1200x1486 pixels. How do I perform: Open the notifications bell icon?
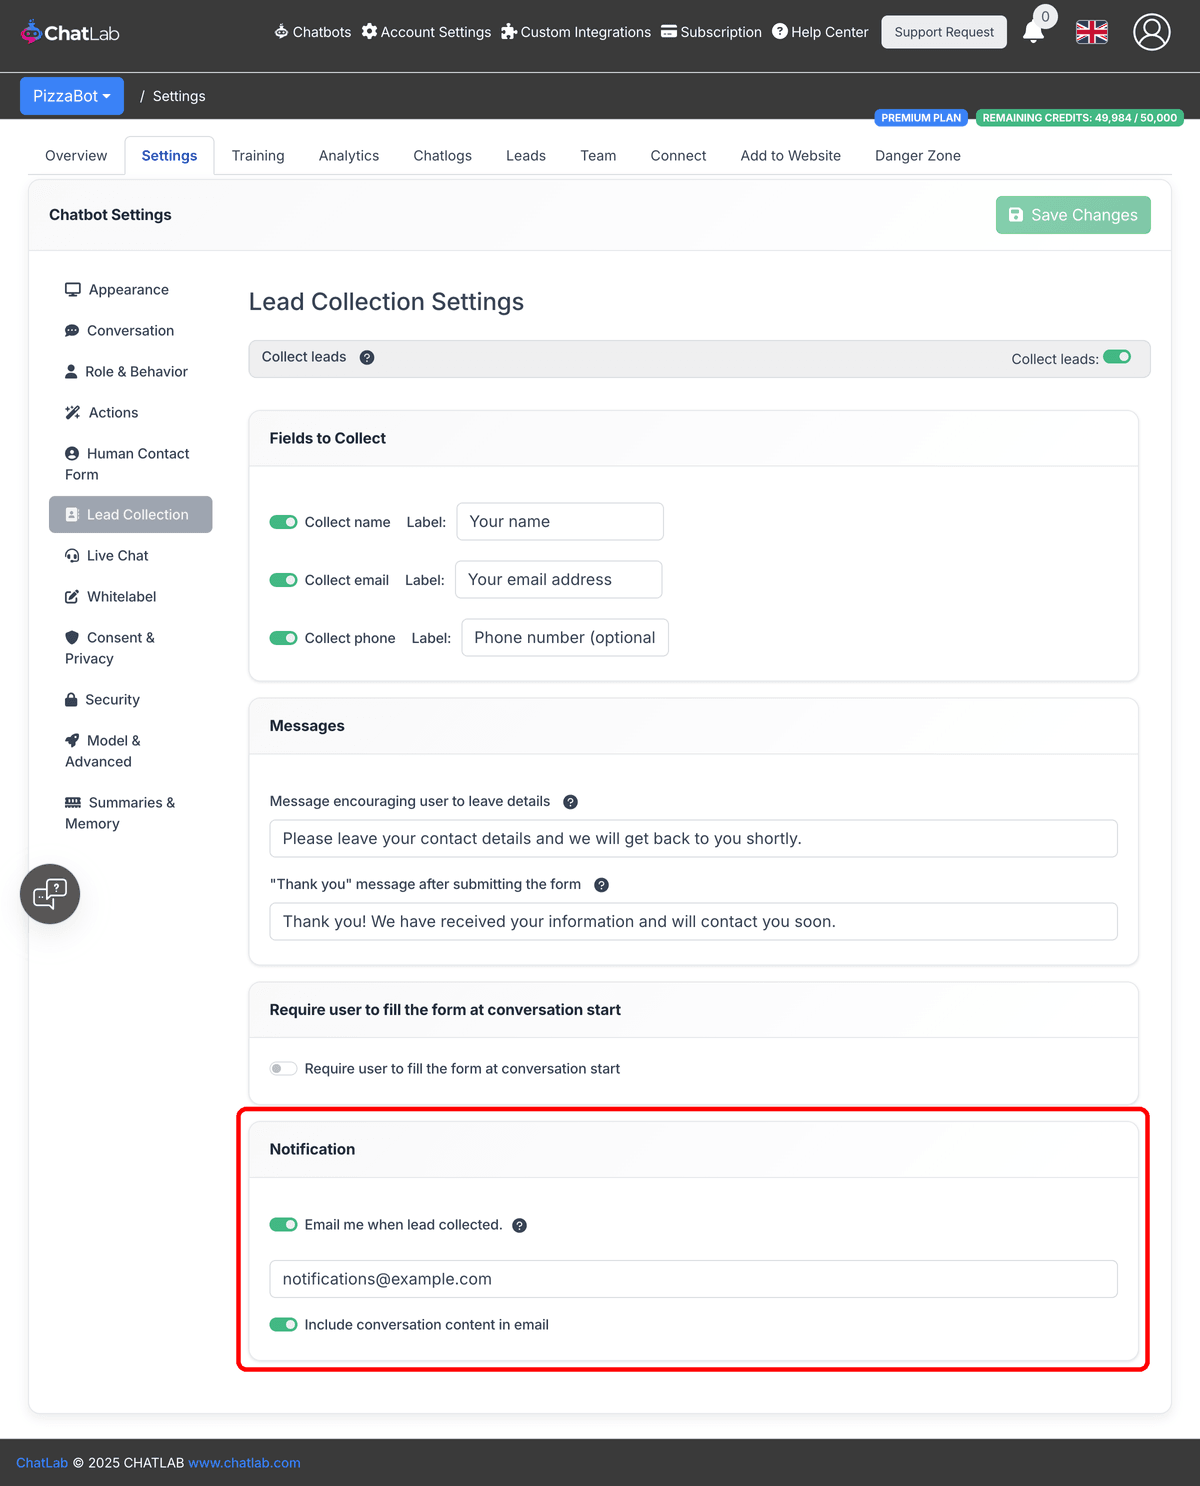click(x=1034, y=32)
